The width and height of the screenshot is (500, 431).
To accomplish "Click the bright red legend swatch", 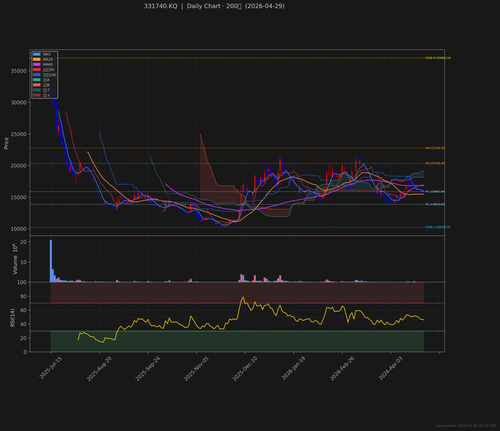I will point(37,70).
